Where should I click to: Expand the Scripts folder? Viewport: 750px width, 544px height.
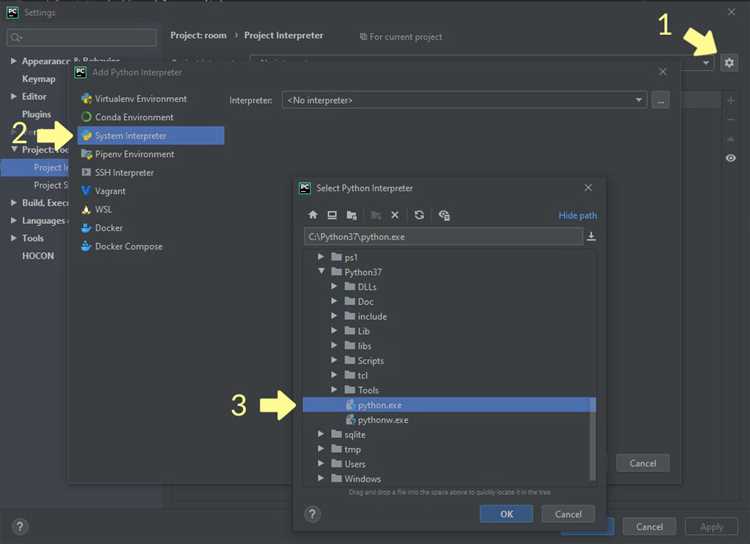[x=334, y=360]
